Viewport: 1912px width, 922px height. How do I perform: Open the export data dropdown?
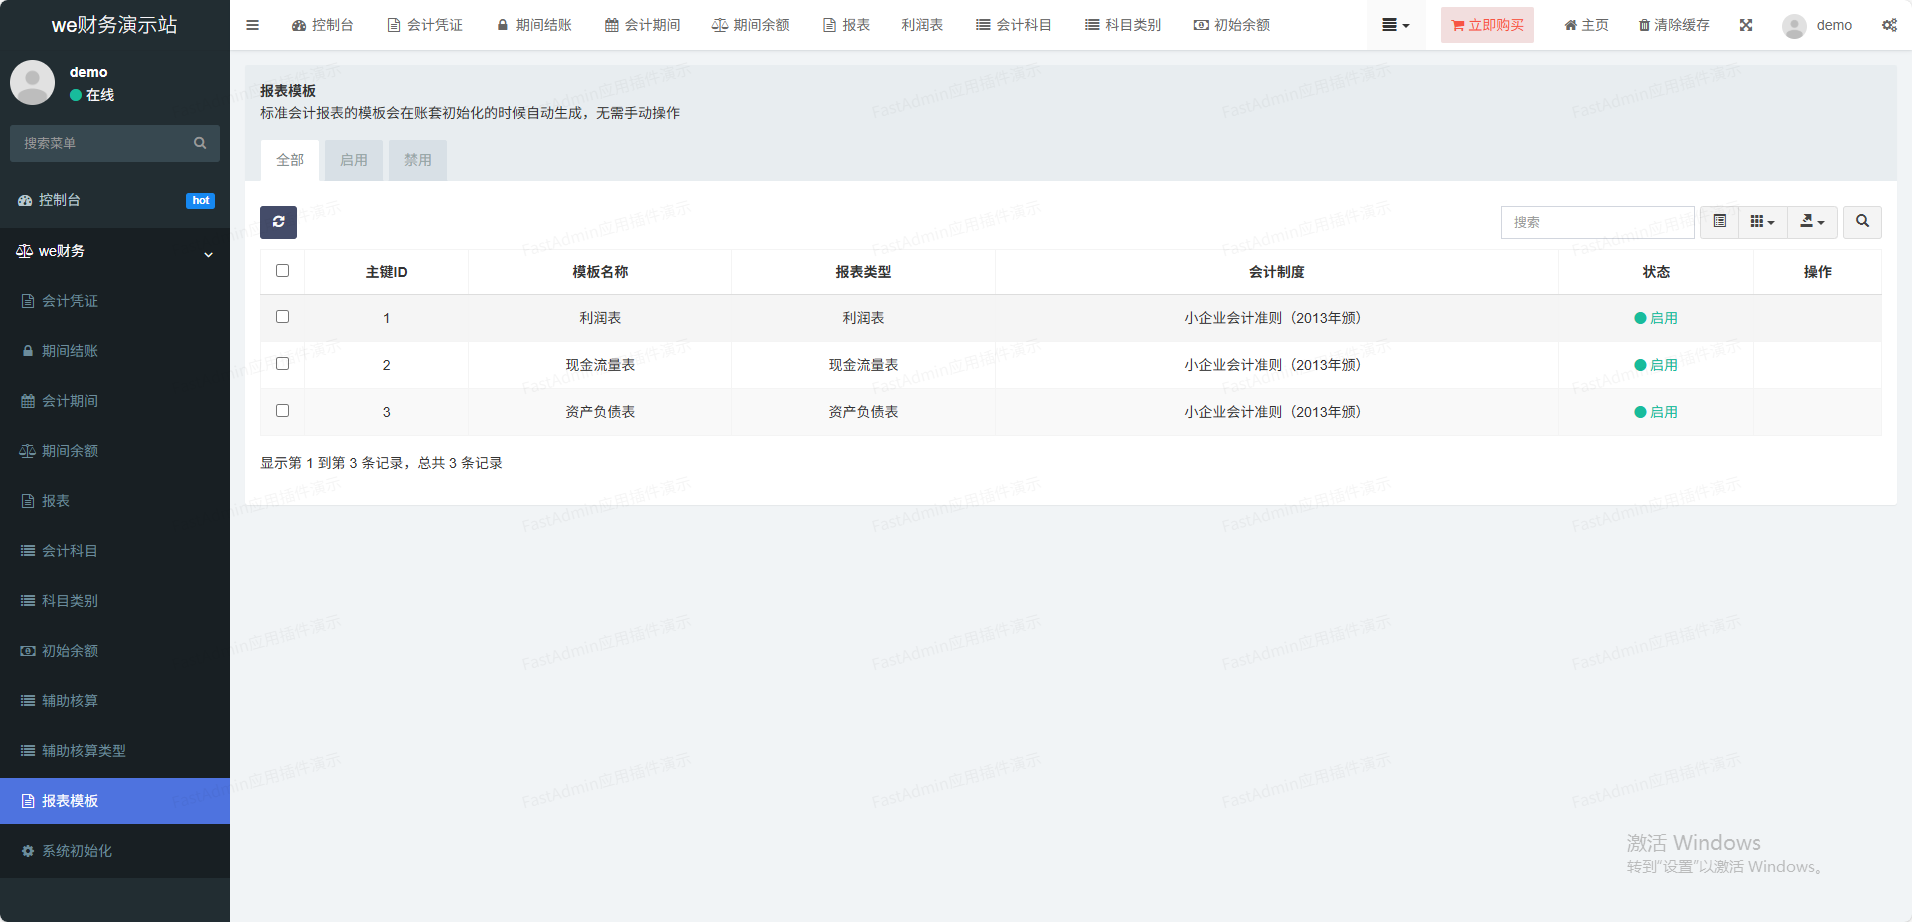pyautogui.click(x=1812, y=222)
